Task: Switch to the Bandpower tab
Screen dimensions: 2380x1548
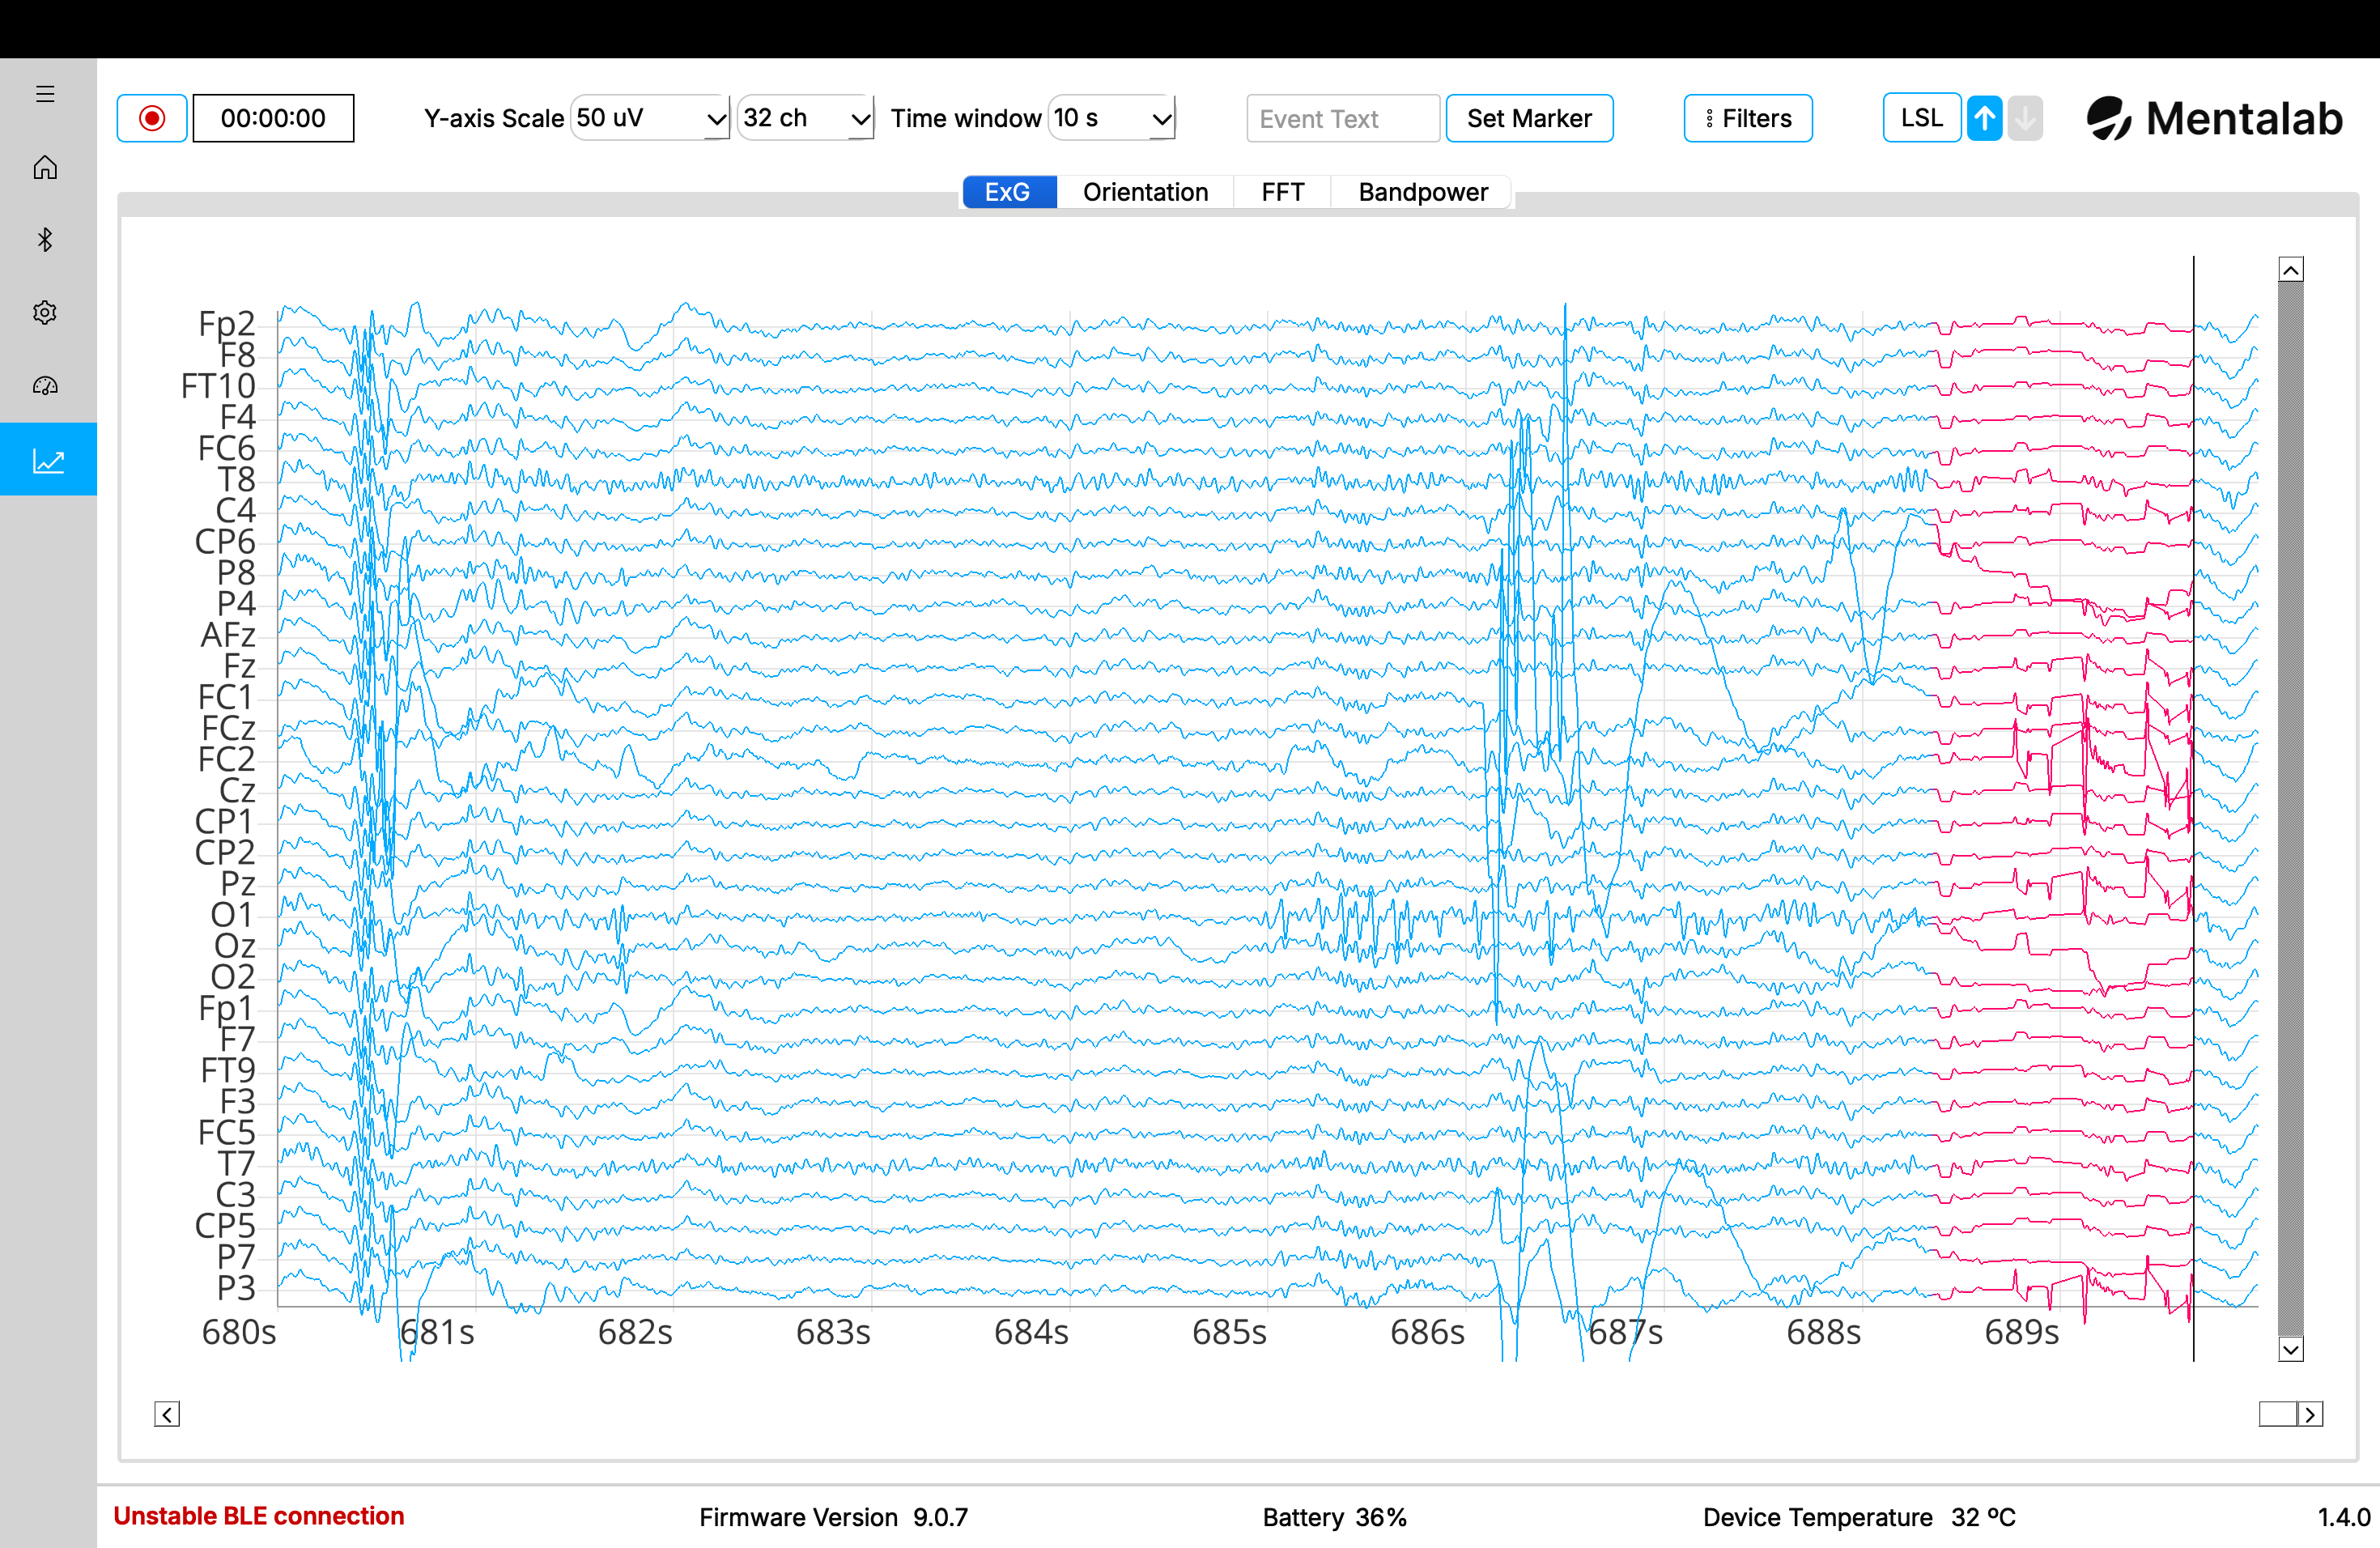Action: tap(1422, 192)
